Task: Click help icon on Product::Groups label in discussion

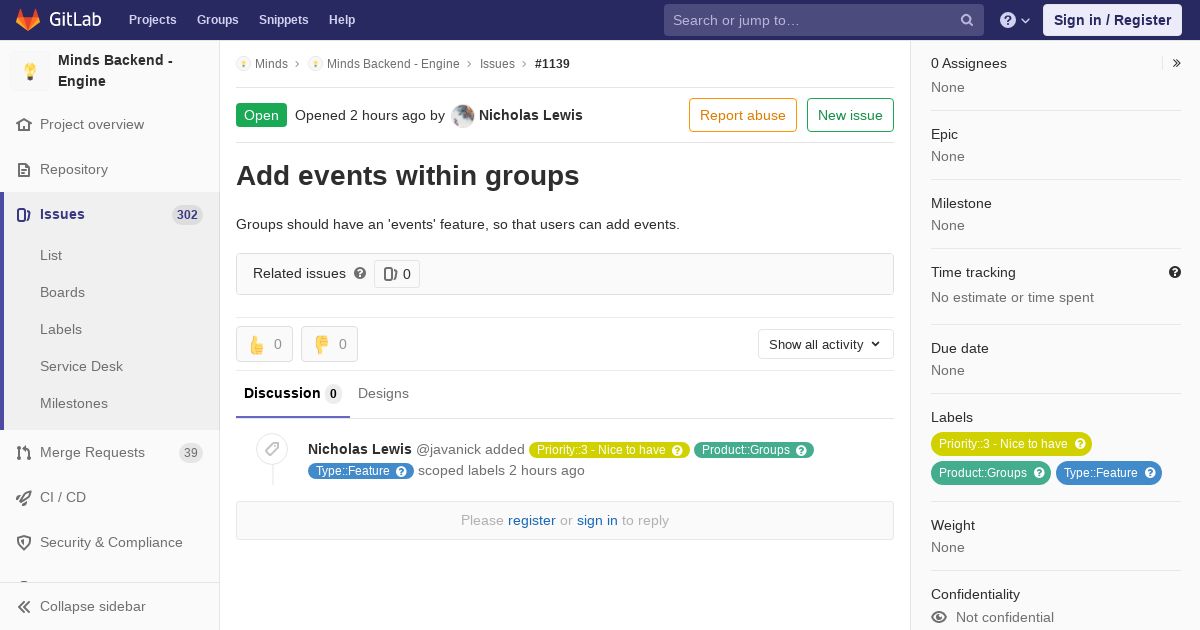Action: tap(802, 450)
